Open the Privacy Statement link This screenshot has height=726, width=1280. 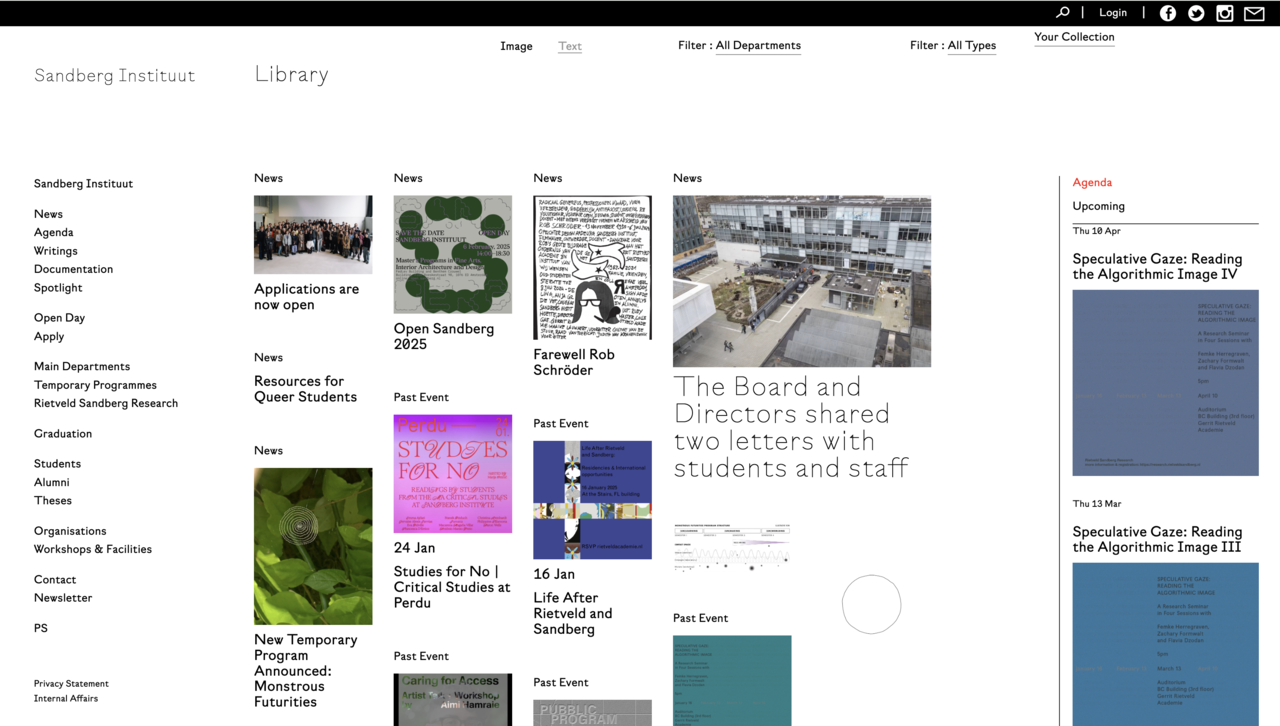tap(71, 684)
